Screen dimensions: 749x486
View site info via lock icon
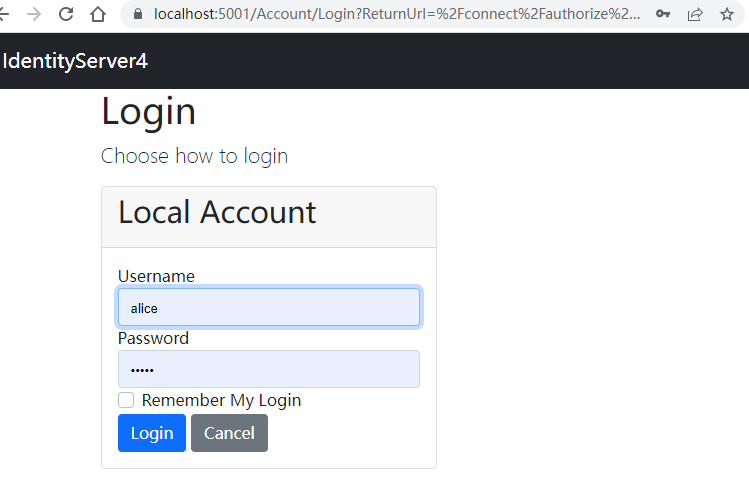[x=138, y=14]
